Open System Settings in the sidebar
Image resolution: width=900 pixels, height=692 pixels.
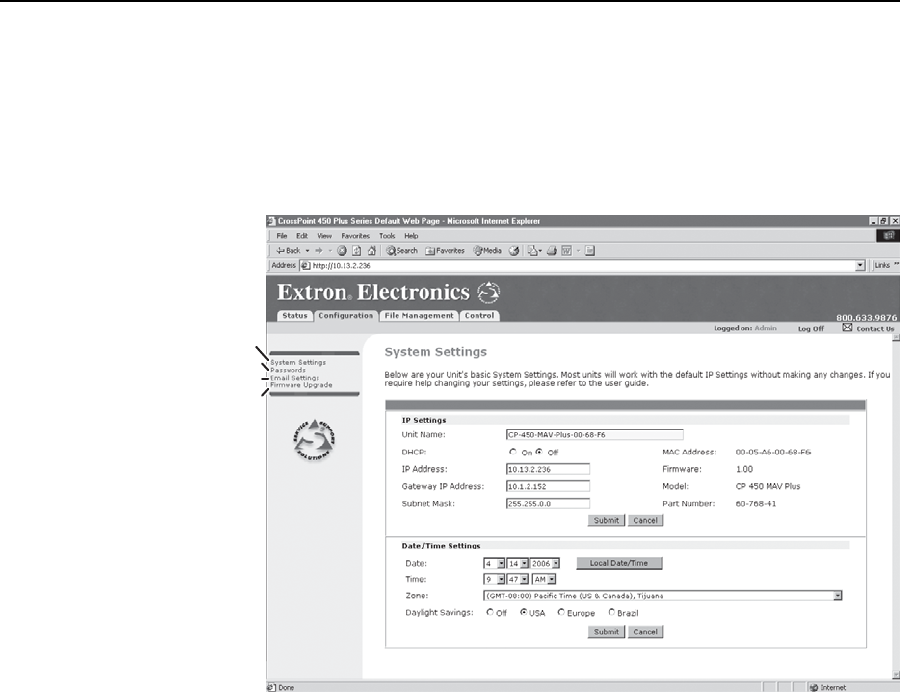pos(298,363)
